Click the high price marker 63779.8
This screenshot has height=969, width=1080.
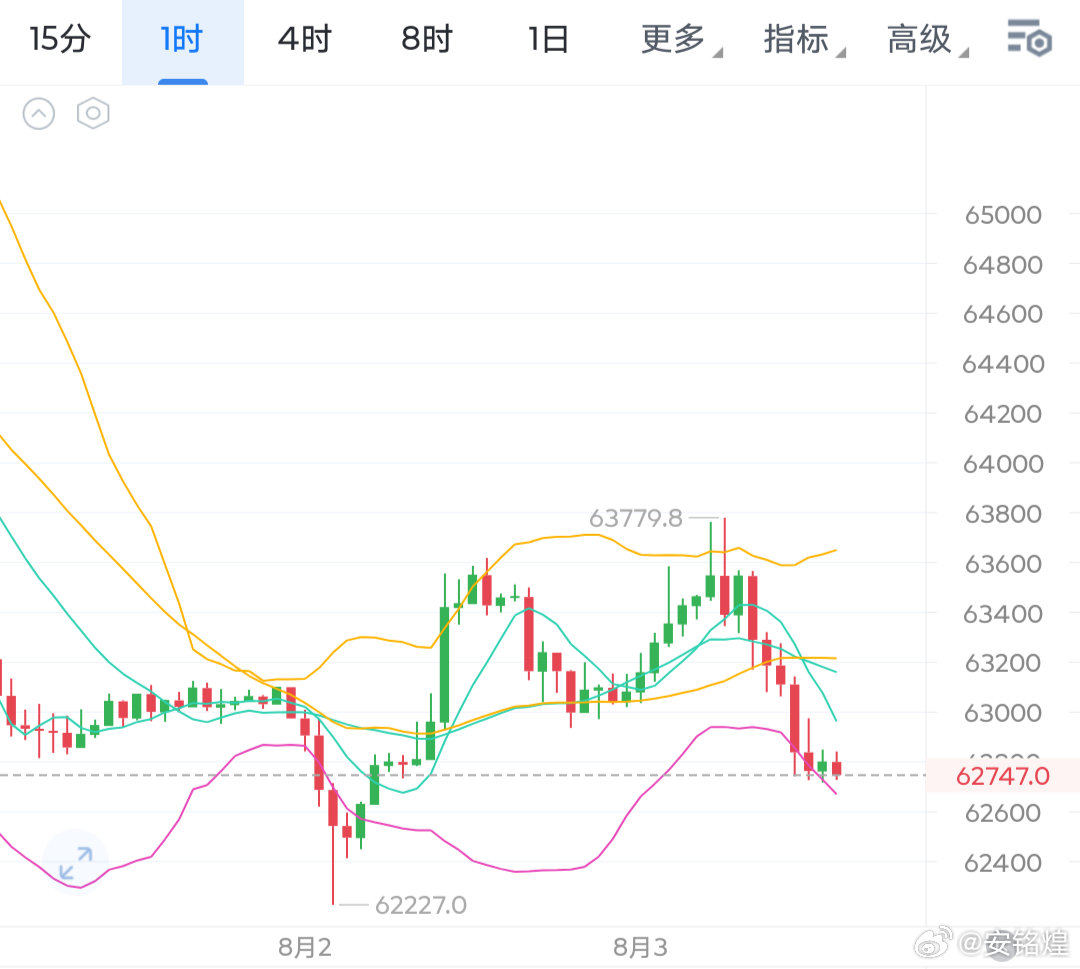(635, 518)
